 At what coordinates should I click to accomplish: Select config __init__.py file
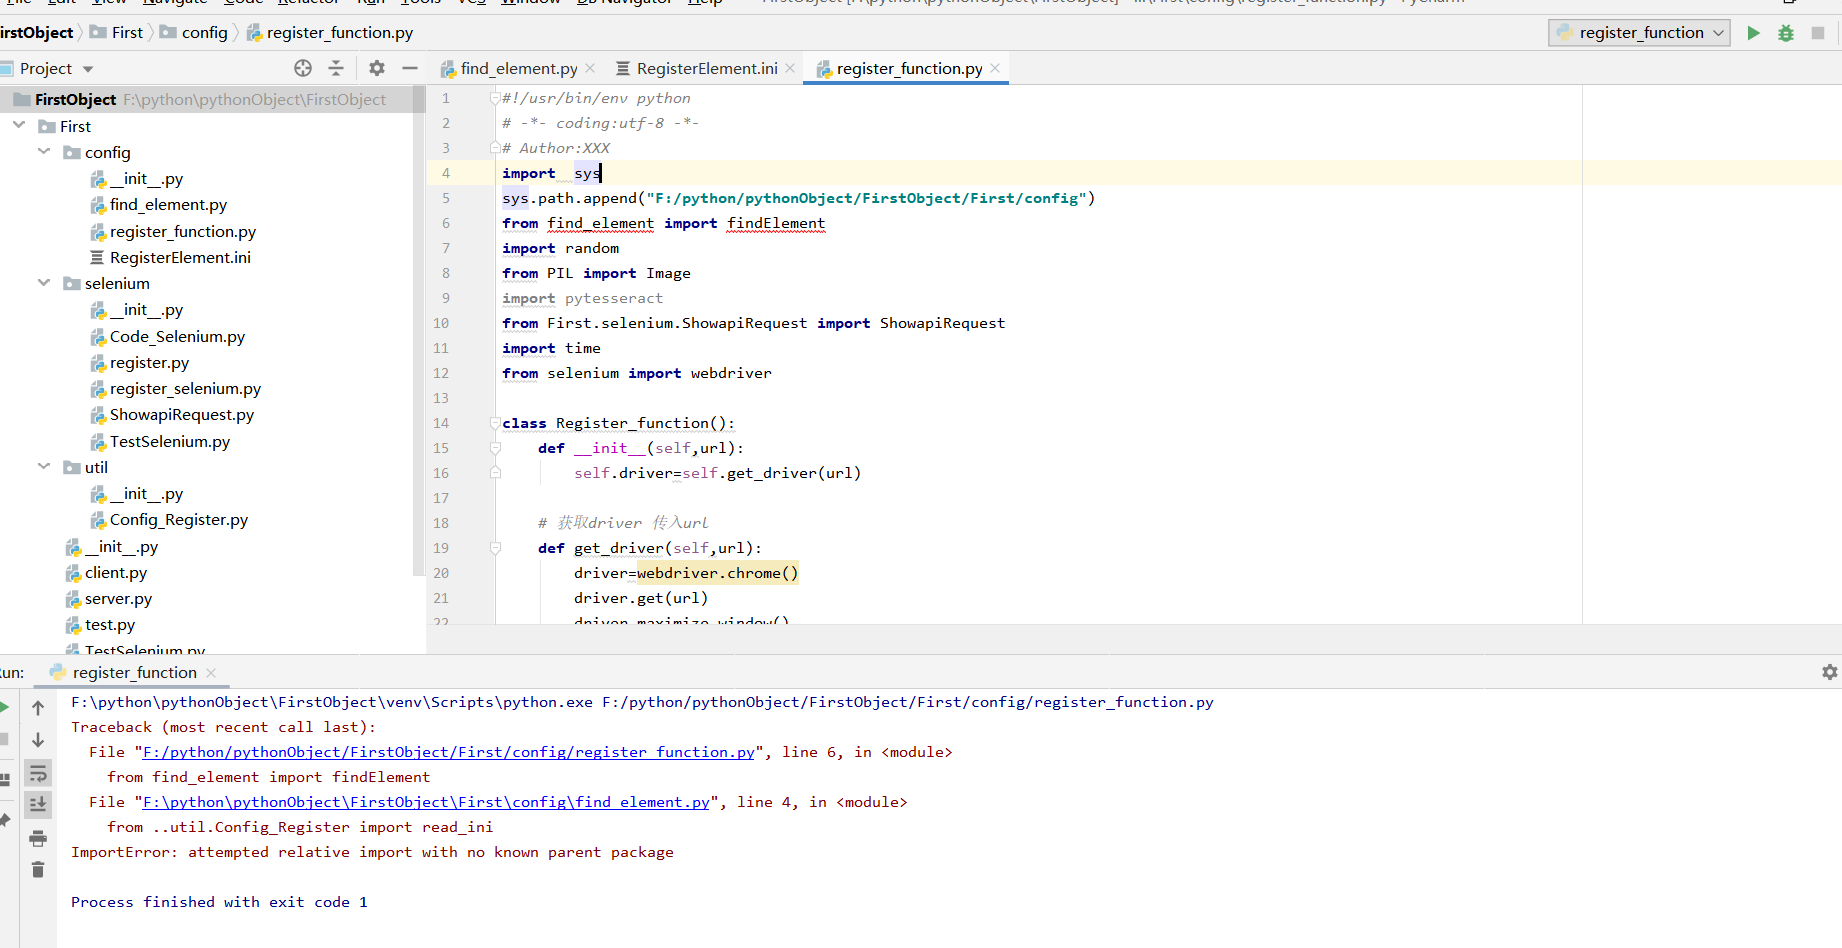tap(137, 178)
